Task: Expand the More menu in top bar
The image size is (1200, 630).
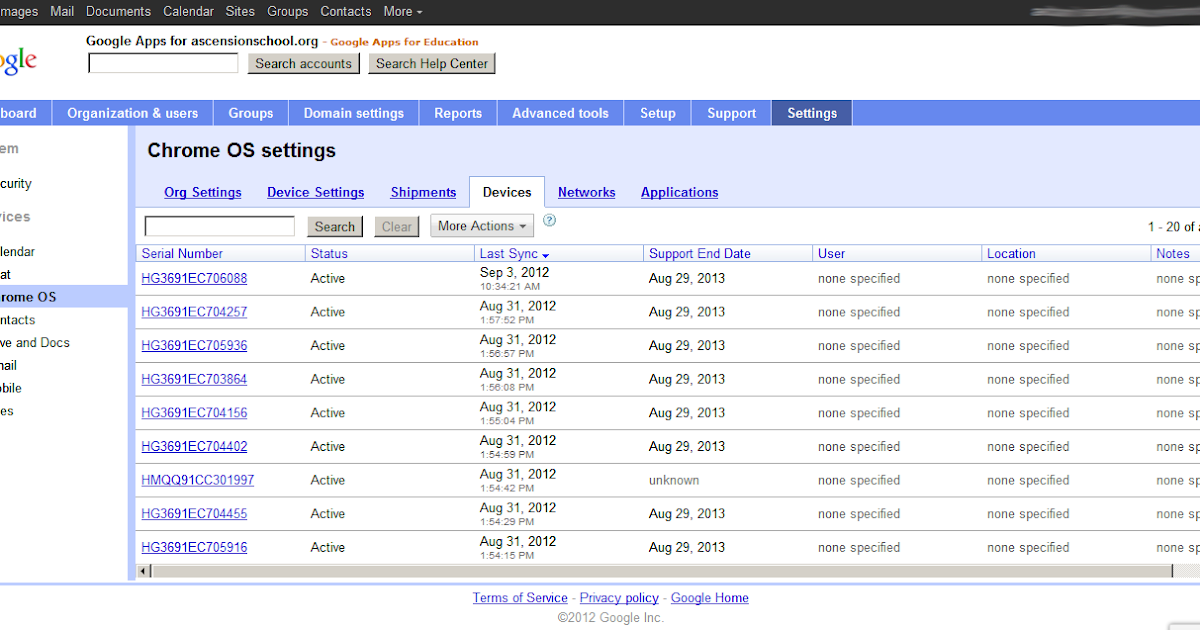Action: 402,11
